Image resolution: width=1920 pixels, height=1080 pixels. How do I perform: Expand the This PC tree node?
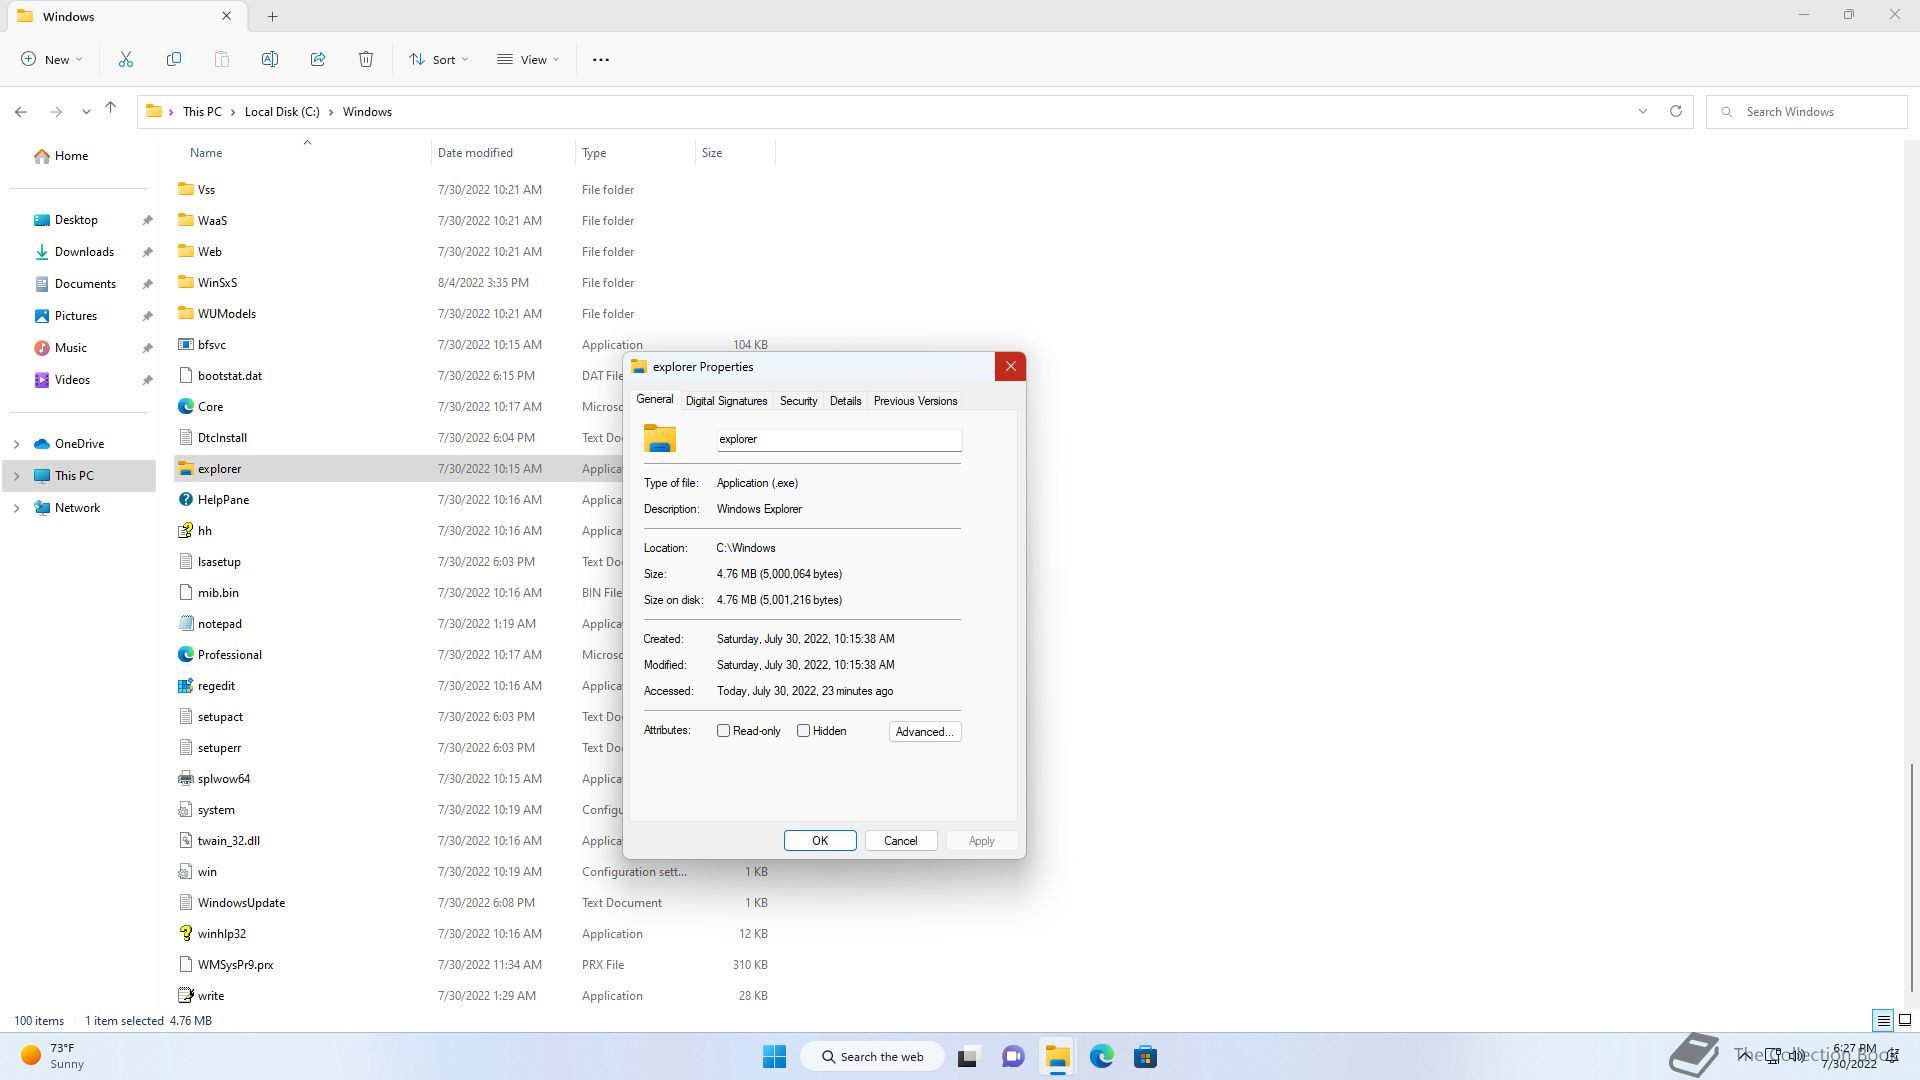pyautogui.click(x=16, y=476)
